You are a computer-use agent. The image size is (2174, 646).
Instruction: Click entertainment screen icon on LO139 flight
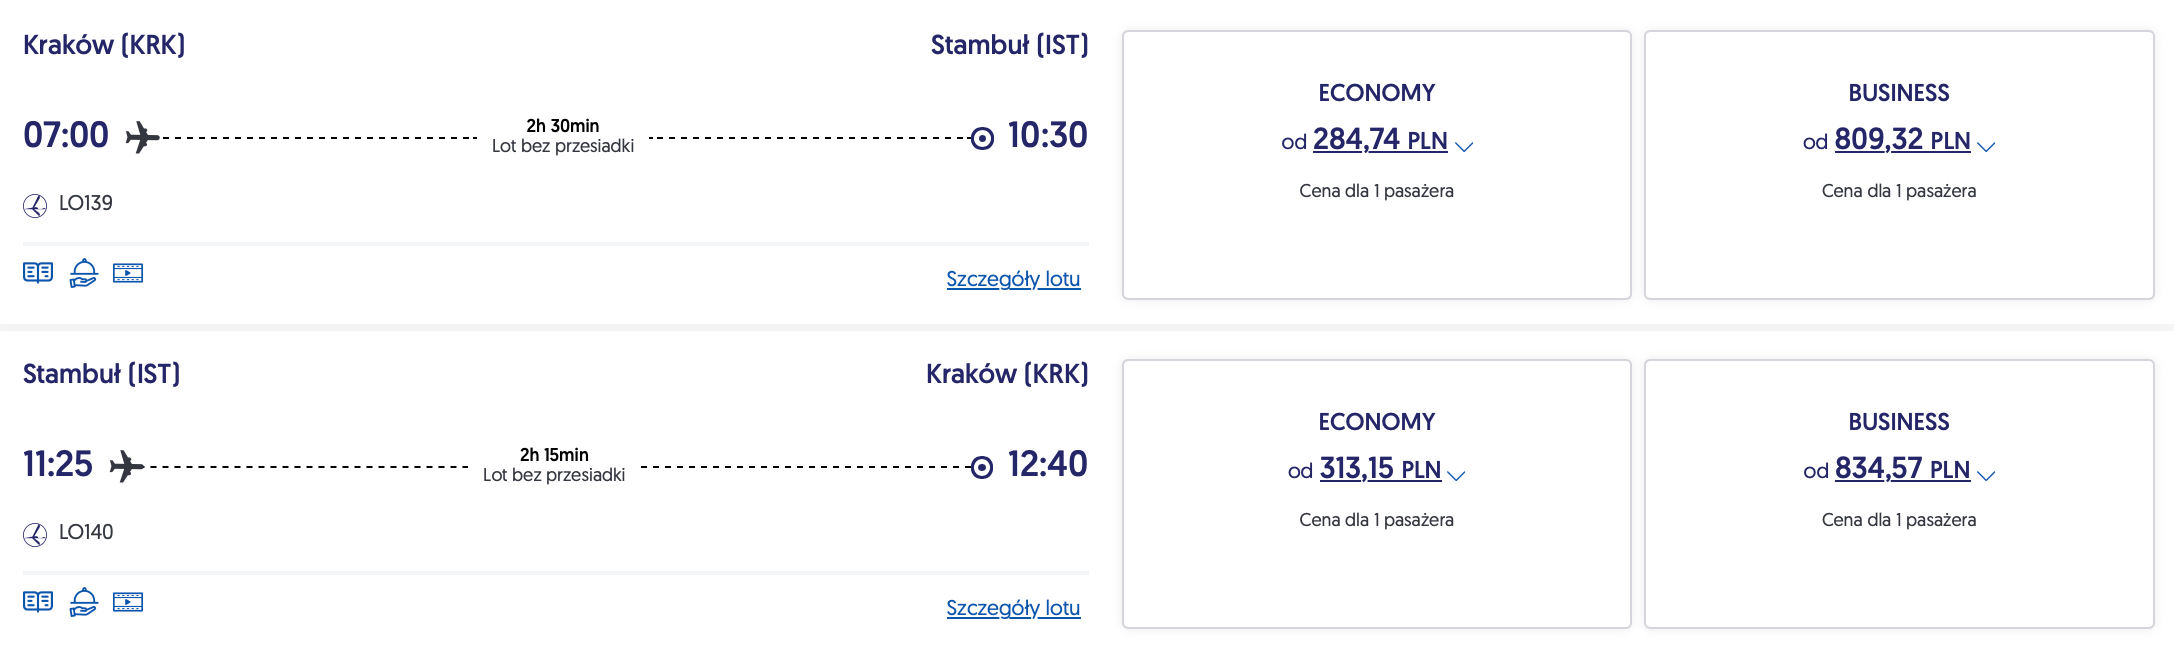[128, 273]
